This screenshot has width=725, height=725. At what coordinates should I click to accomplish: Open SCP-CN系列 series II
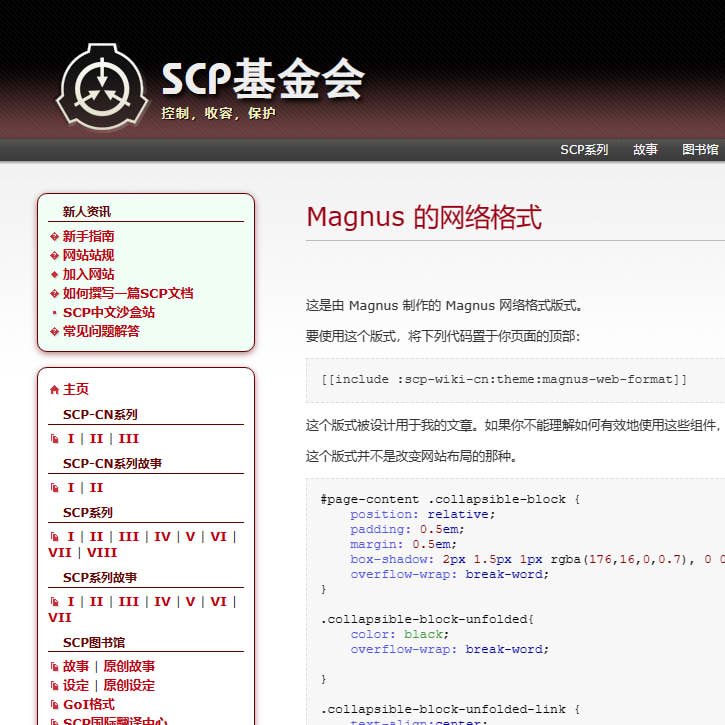click(96, 438)
